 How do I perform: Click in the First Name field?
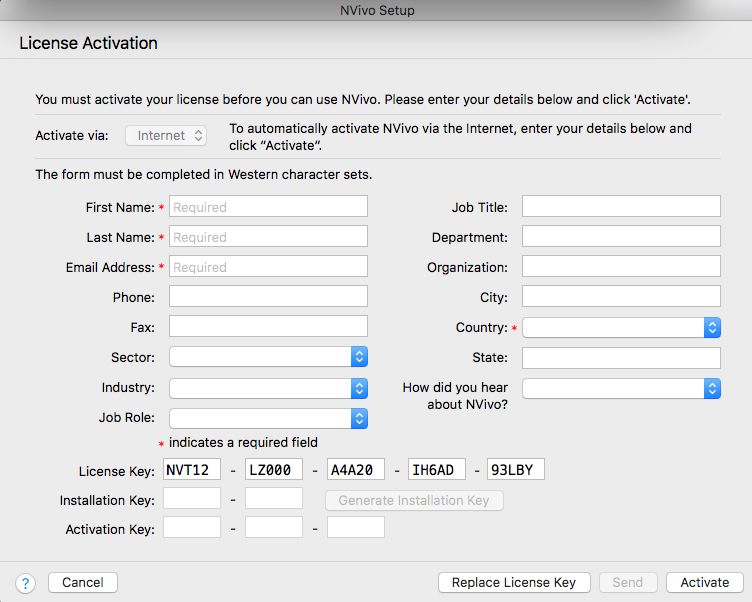[x=268, y=207]
